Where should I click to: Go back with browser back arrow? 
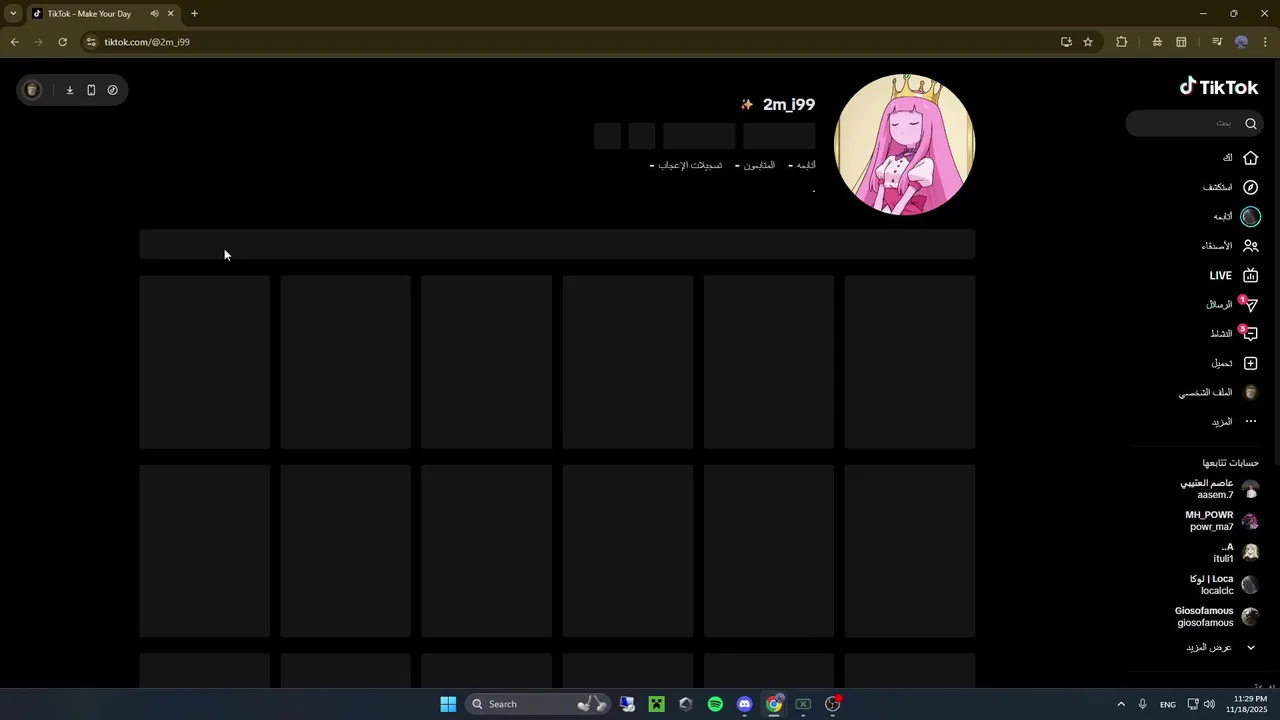point(14,42)
